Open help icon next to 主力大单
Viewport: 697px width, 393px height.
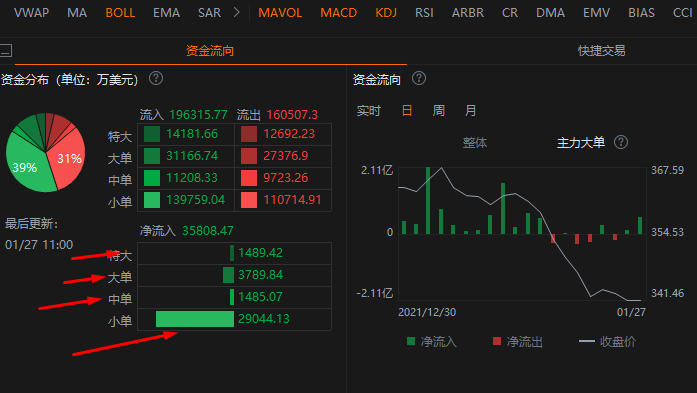click(621, 142)
